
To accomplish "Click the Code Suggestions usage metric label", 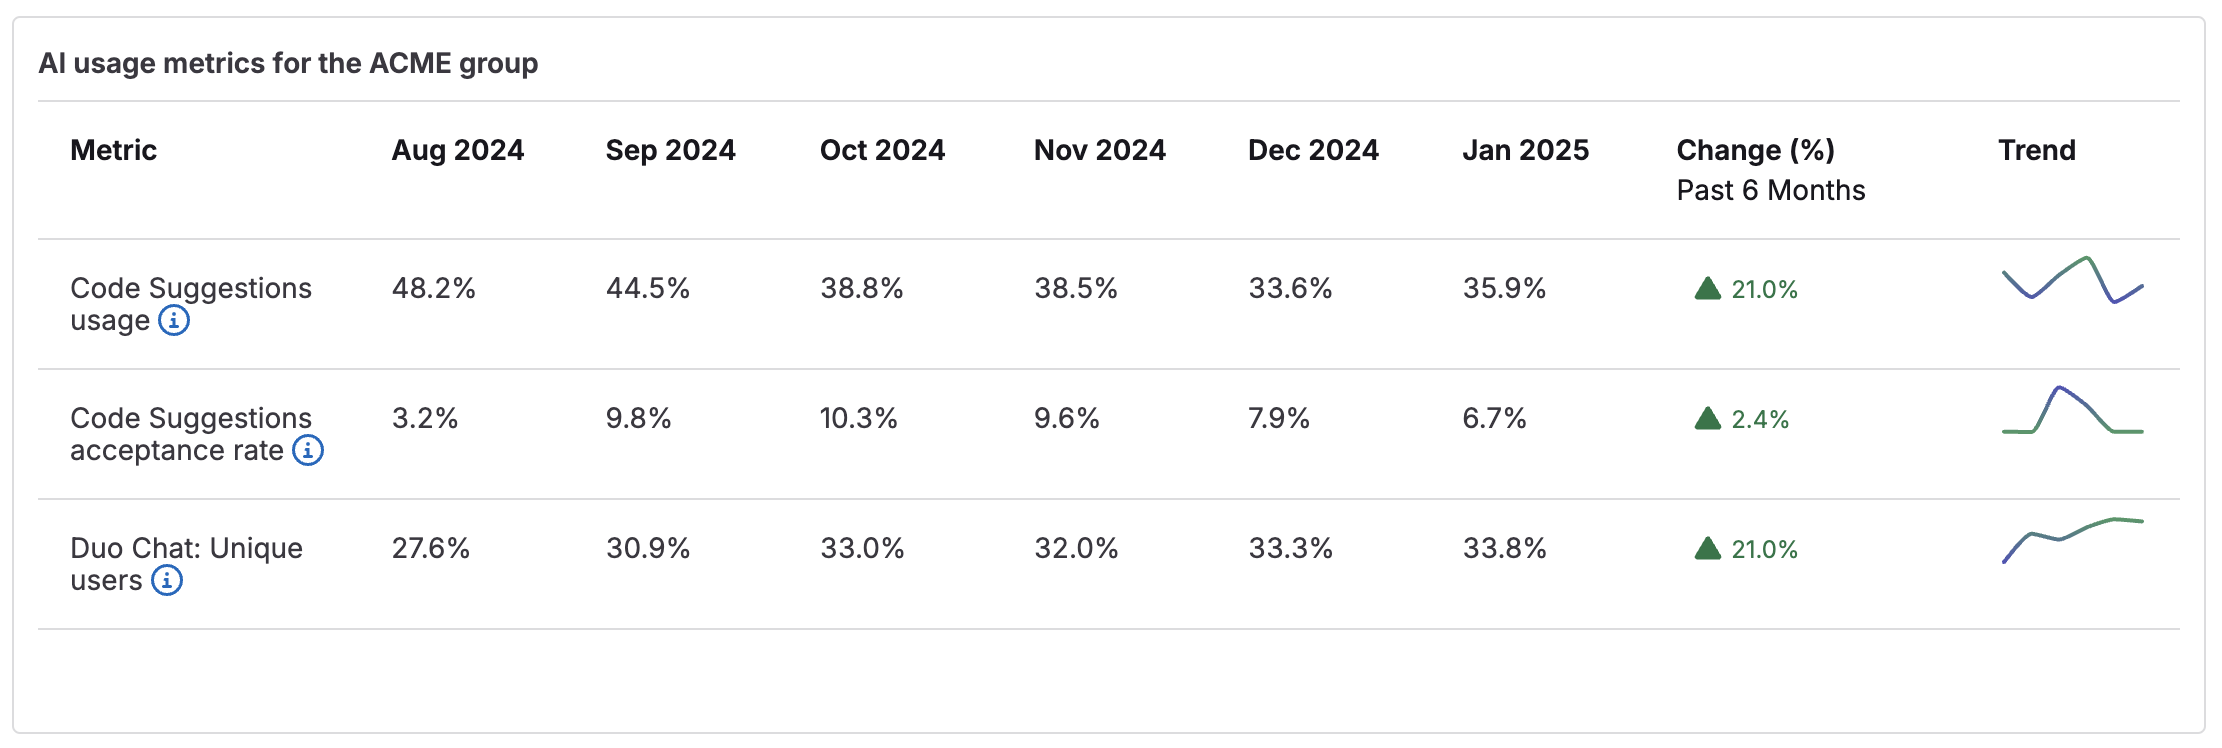I will tap(190, 289).
